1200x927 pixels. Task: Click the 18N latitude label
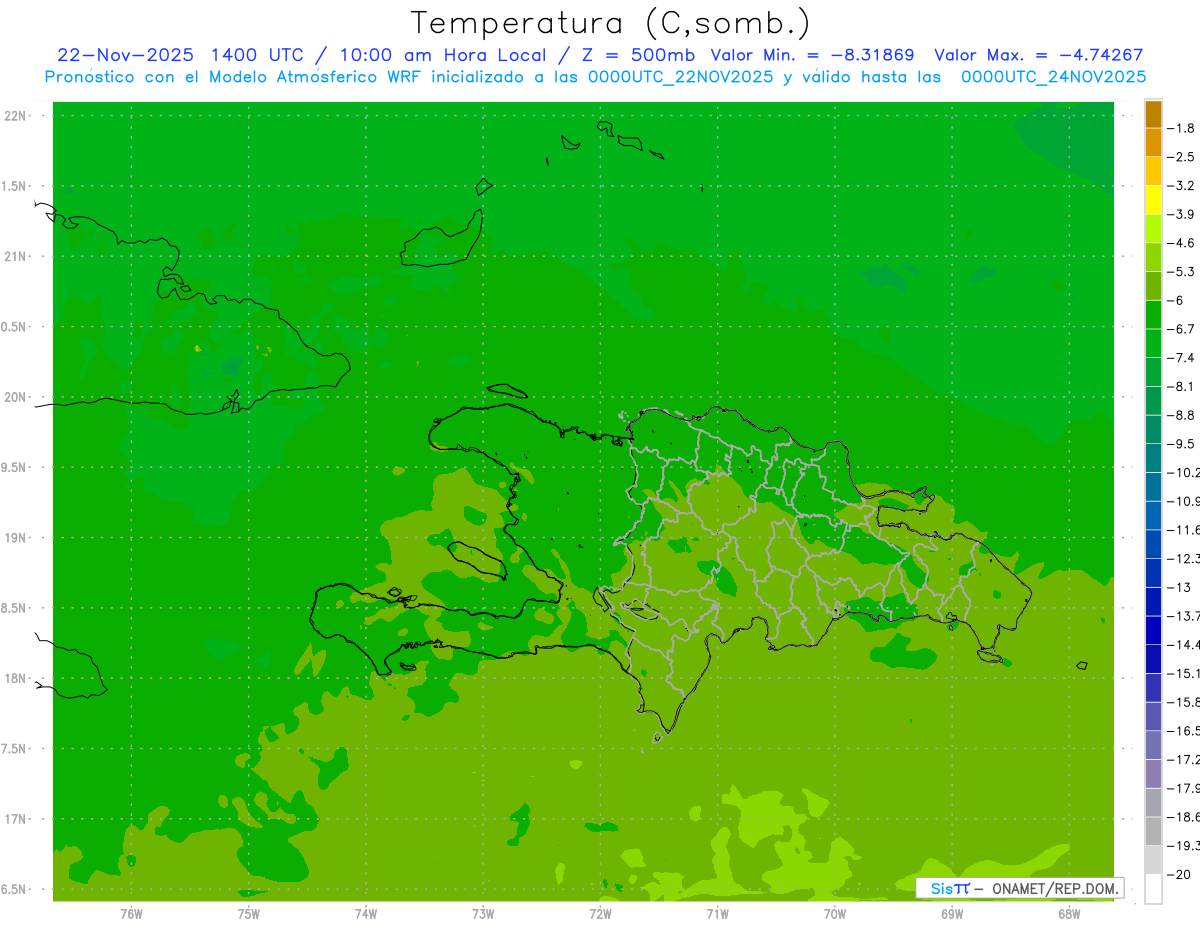pyautogui.click(x=15, y=678)
